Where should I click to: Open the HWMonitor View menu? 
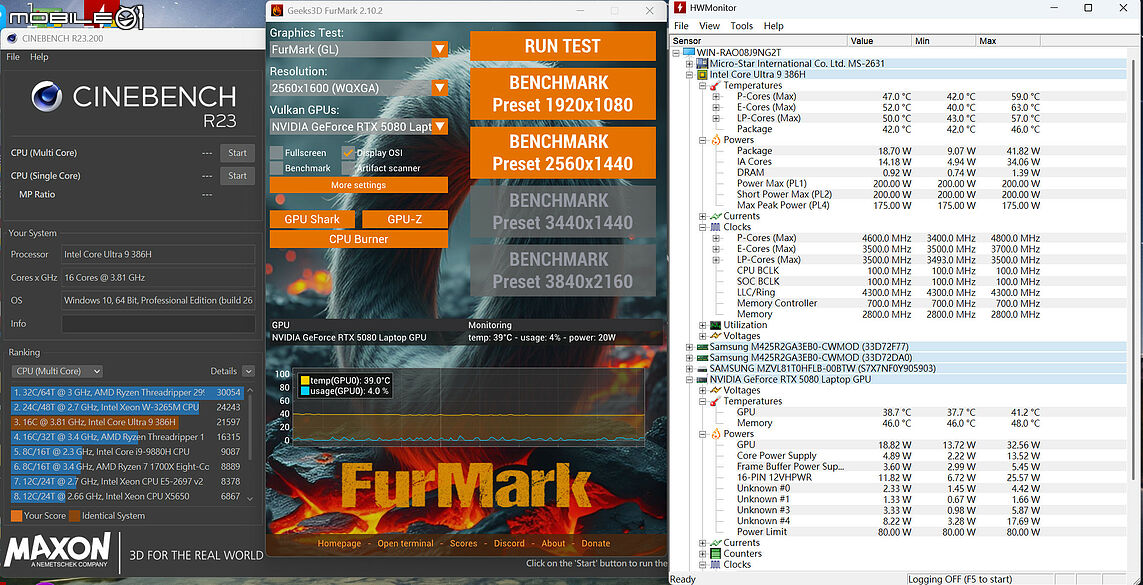(x=709, y=25)
